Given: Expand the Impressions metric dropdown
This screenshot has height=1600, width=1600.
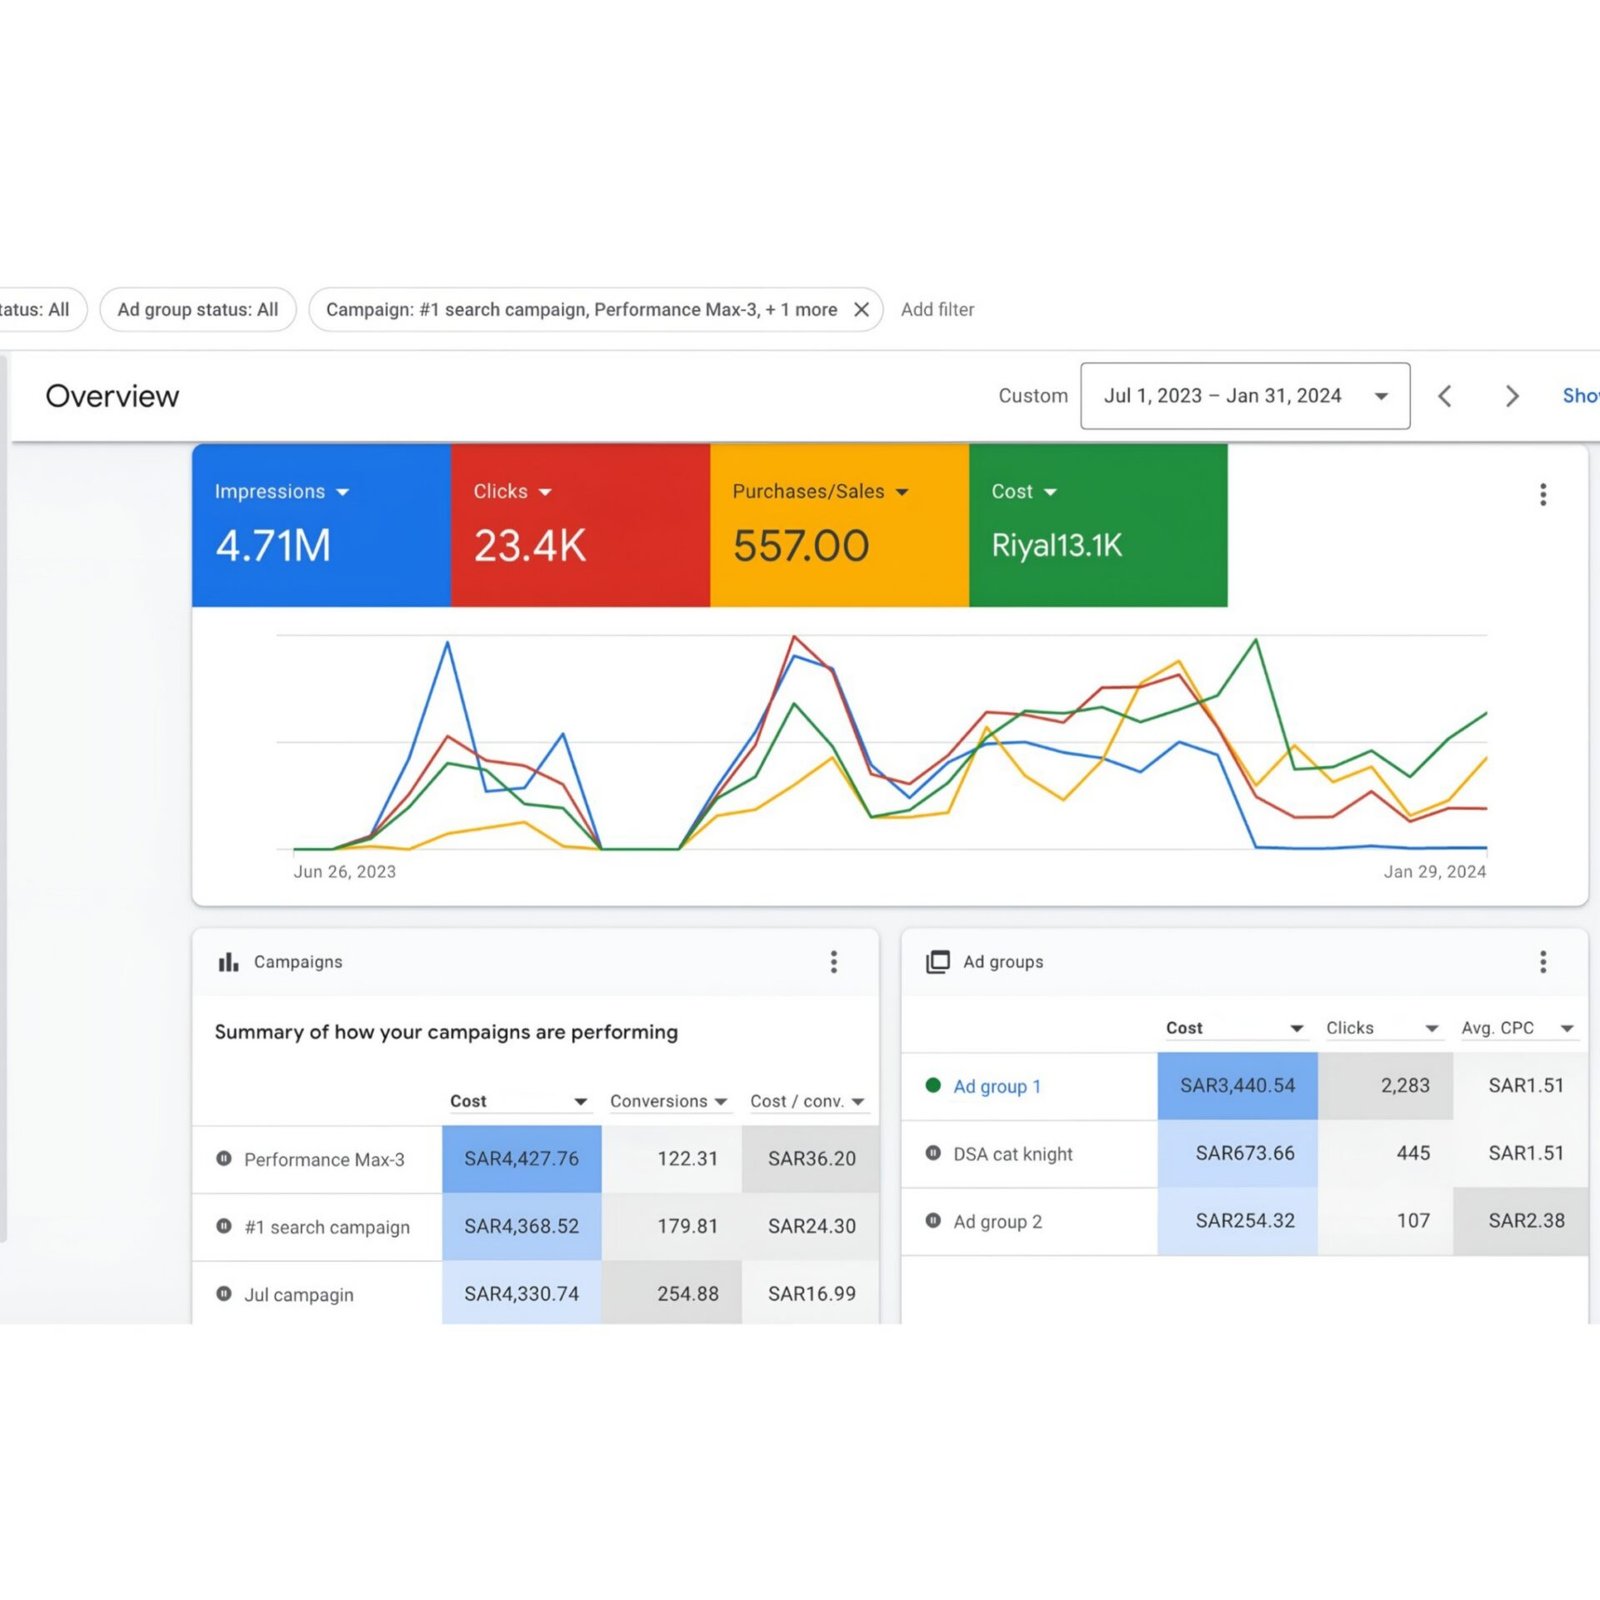Looking at the screenshot, I should [343, 492].
